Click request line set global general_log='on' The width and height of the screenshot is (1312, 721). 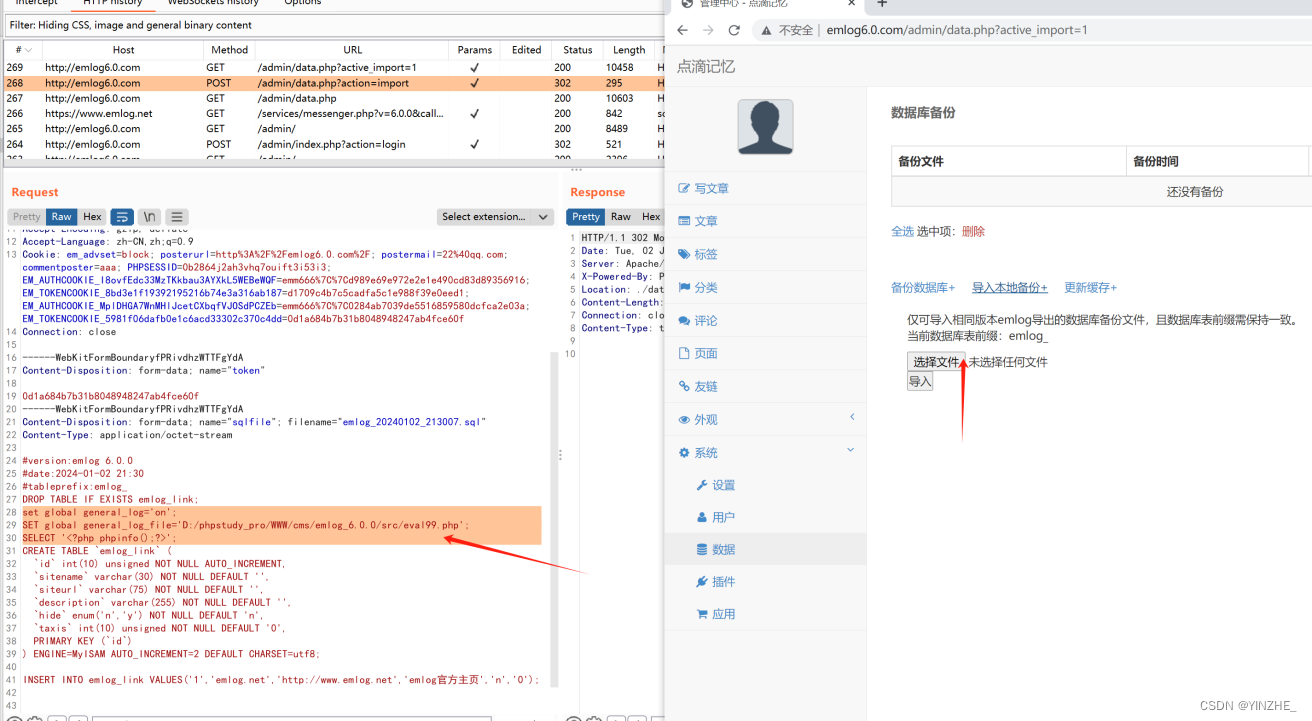tap(99, 512)
